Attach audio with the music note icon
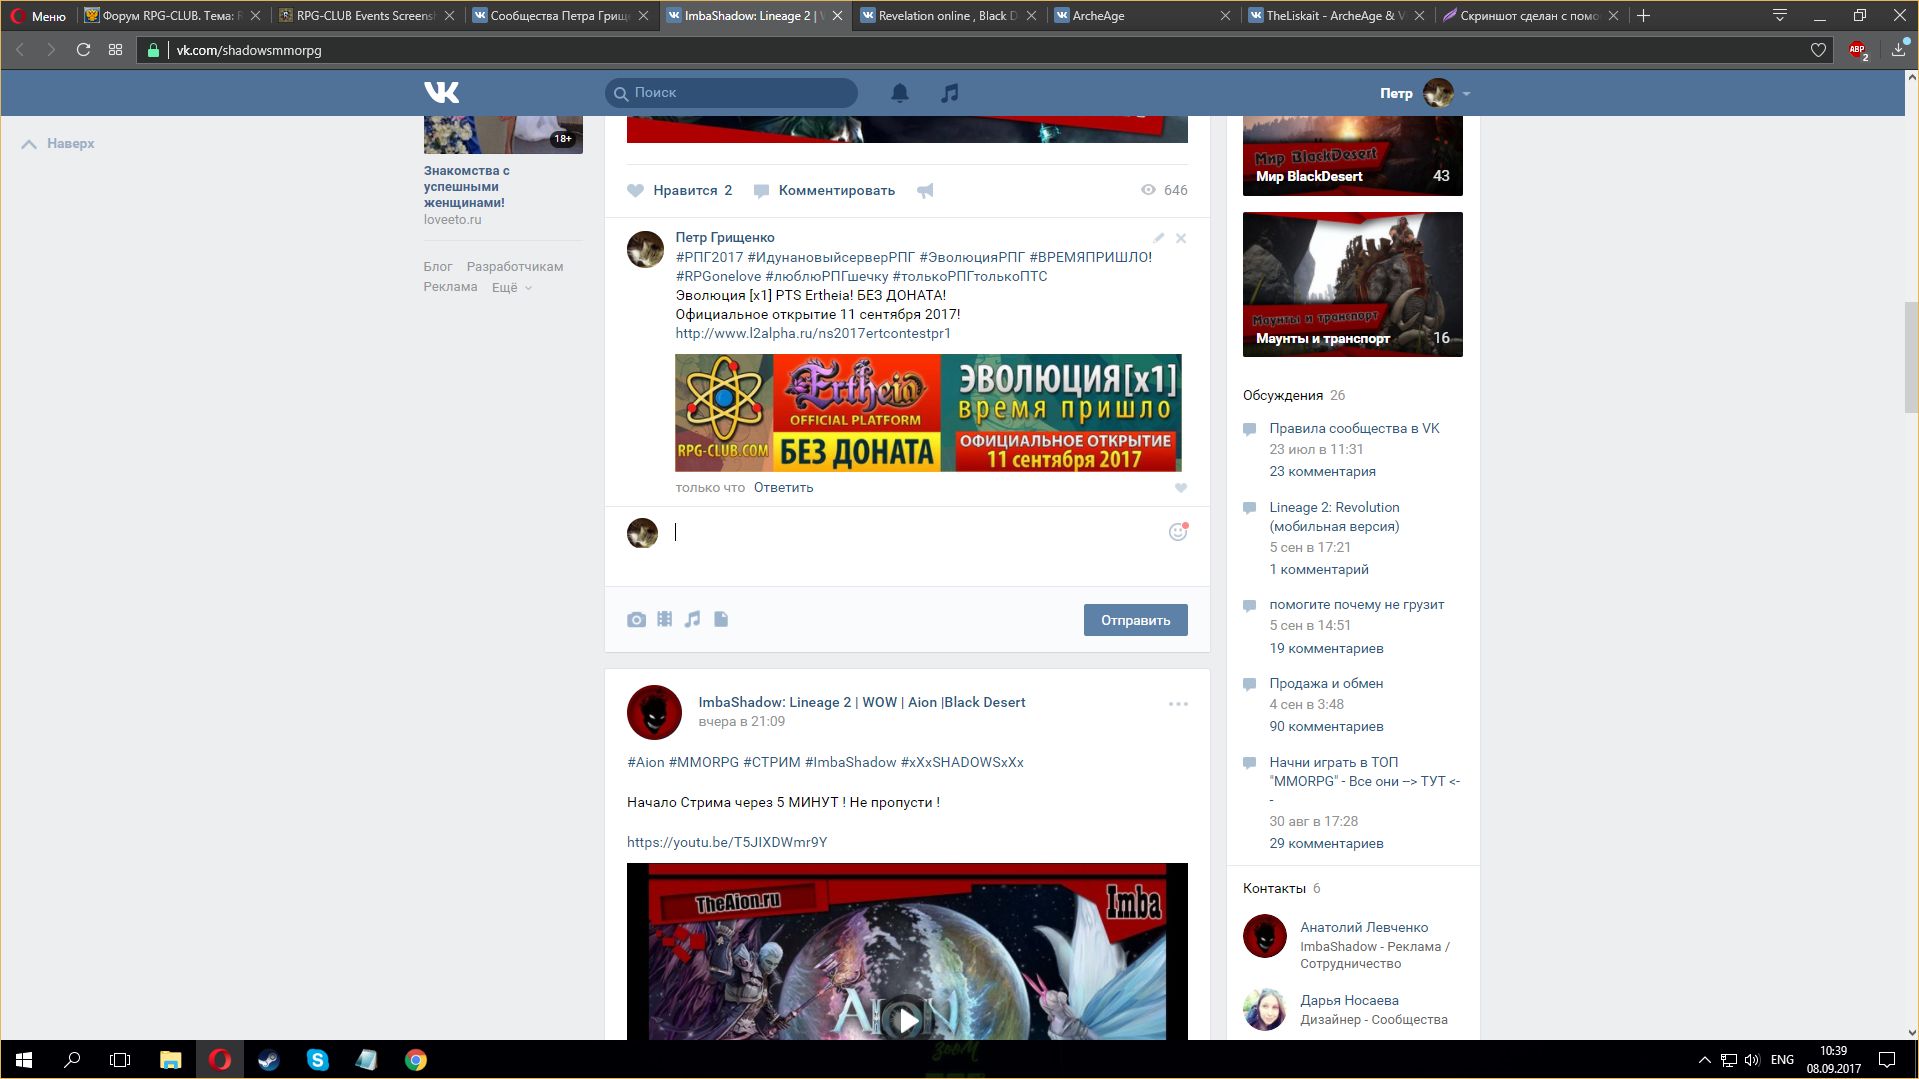This screenshot has height=1079, width=1919. pos(692,619)
